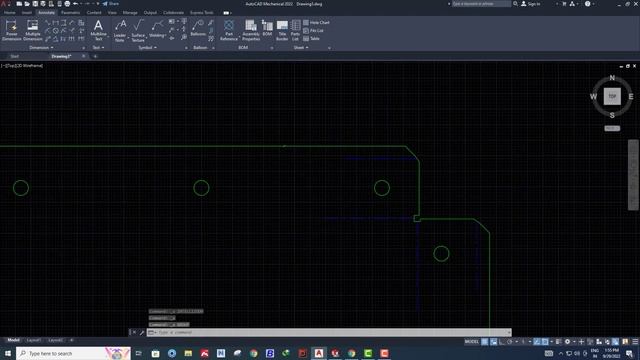This screenshot has width=640, height=360.
Task: Select the Multiple Dimension tool
Action: [x=33, y=30]
